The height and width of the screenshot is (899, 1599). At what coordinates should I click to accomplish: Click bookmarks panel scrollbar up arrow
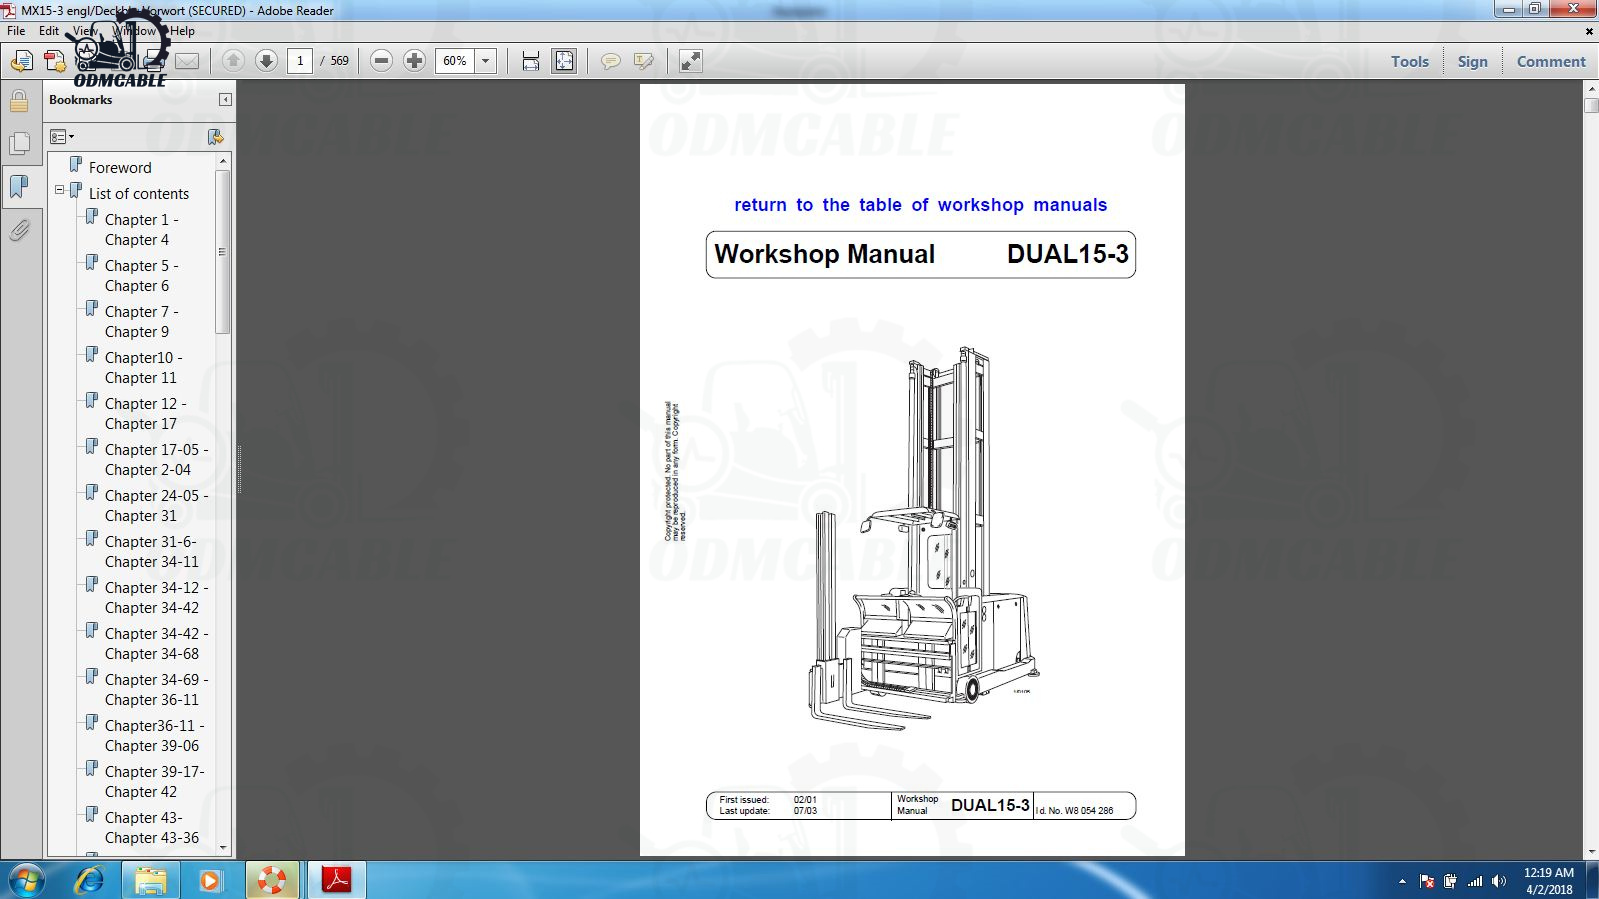click(x=223, y=161)
